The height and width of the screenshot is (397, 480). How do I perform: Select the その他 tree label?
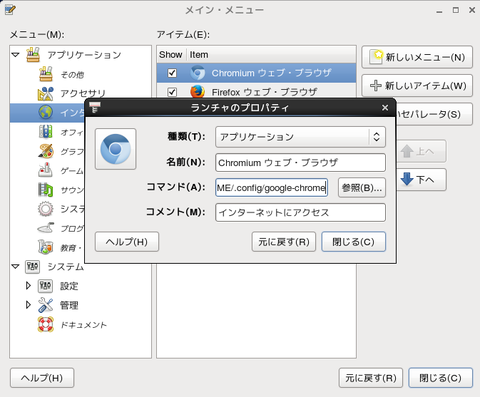pyautogui.click(x=72, y=74)
